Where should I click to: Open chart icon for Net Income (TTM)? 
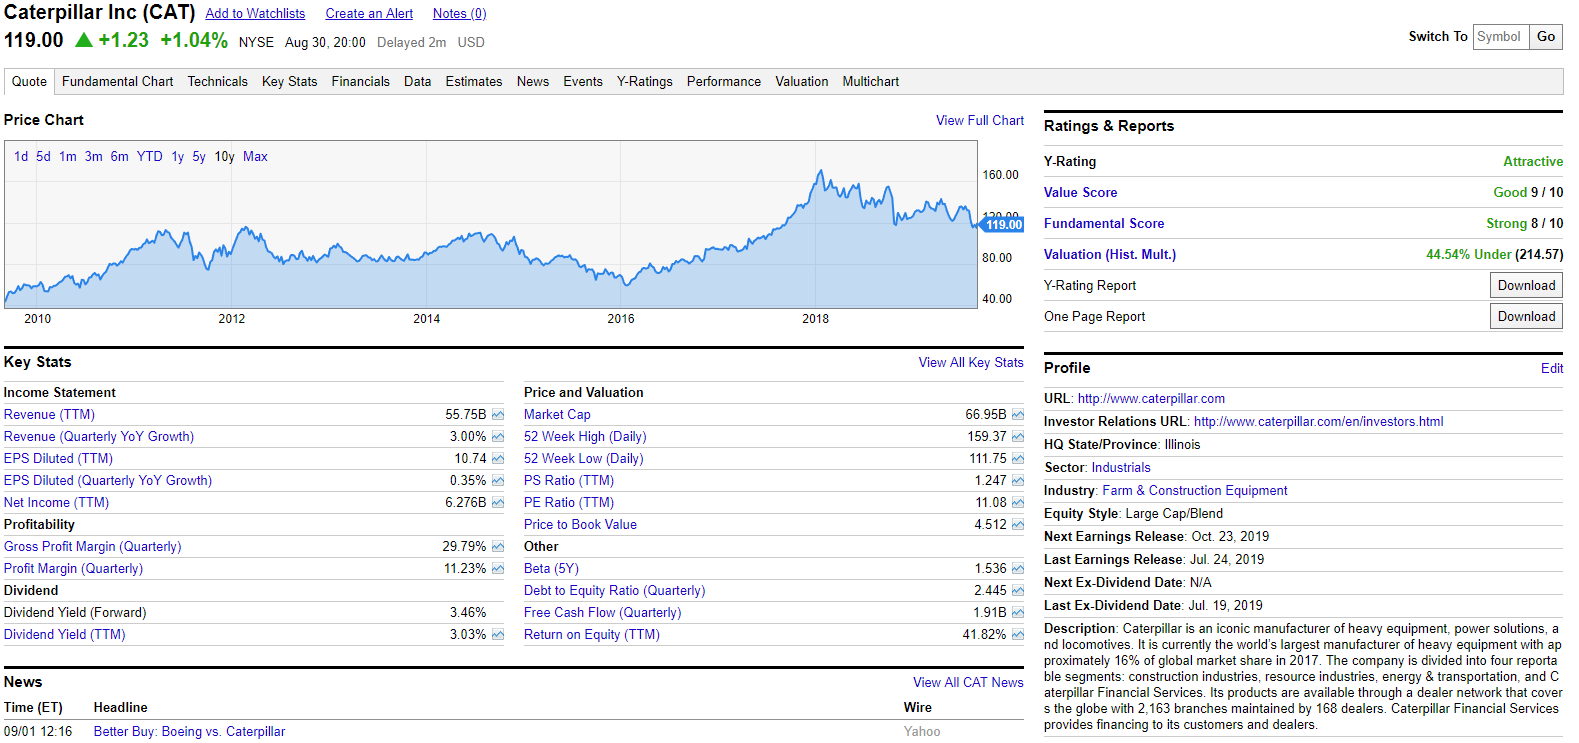point(498,502)
